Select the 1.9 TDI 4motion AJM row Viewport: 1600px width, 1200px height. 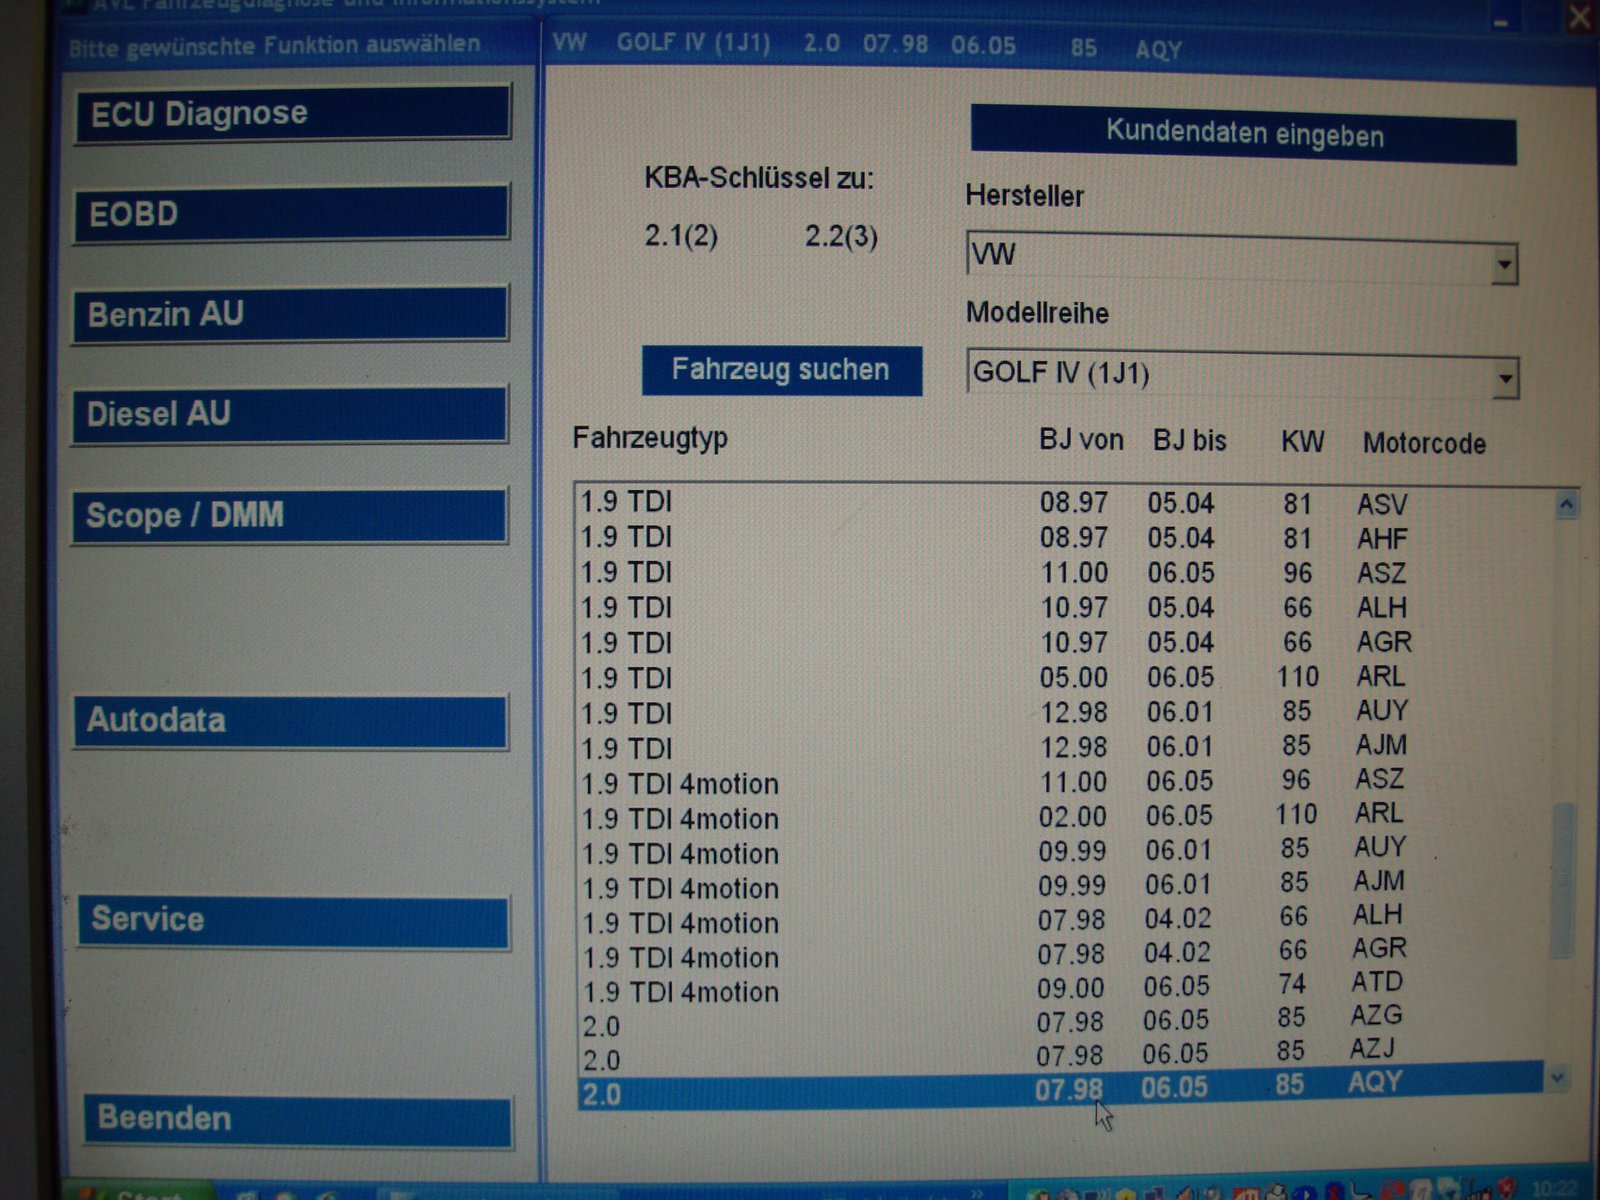click(1065, 886)
